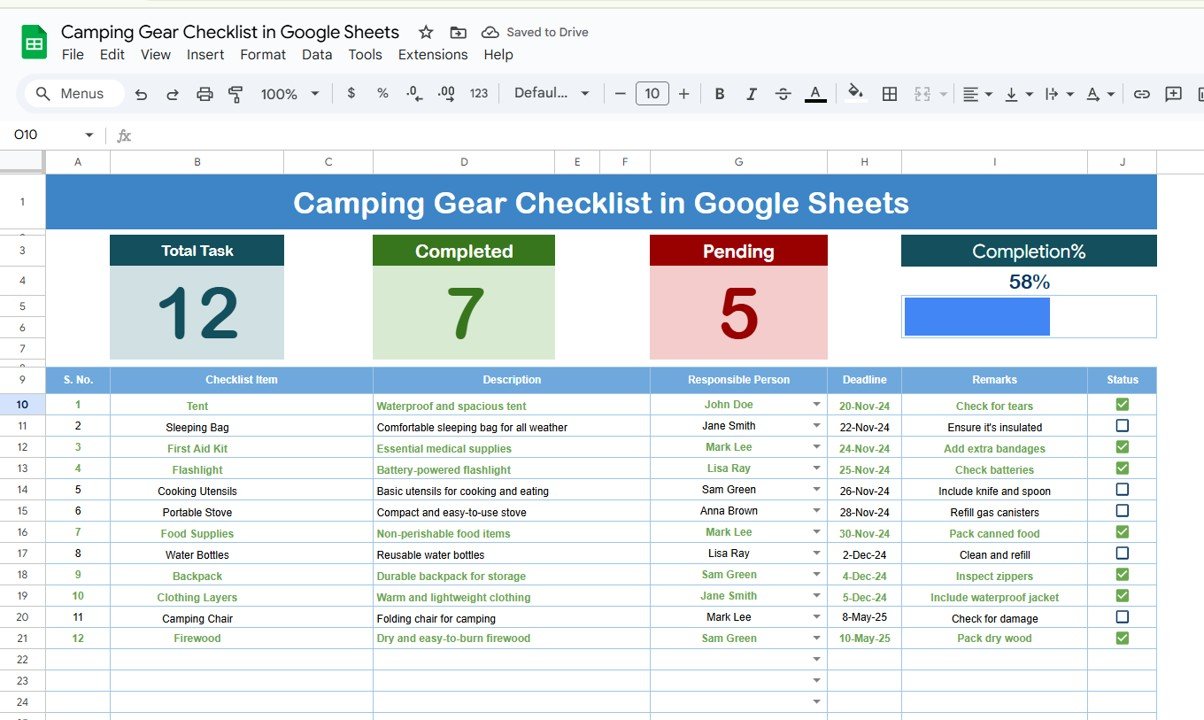The width and height of the screenshot is (1204, 720).
Task: Click the horizontal align icon
Action: (970, 94)
